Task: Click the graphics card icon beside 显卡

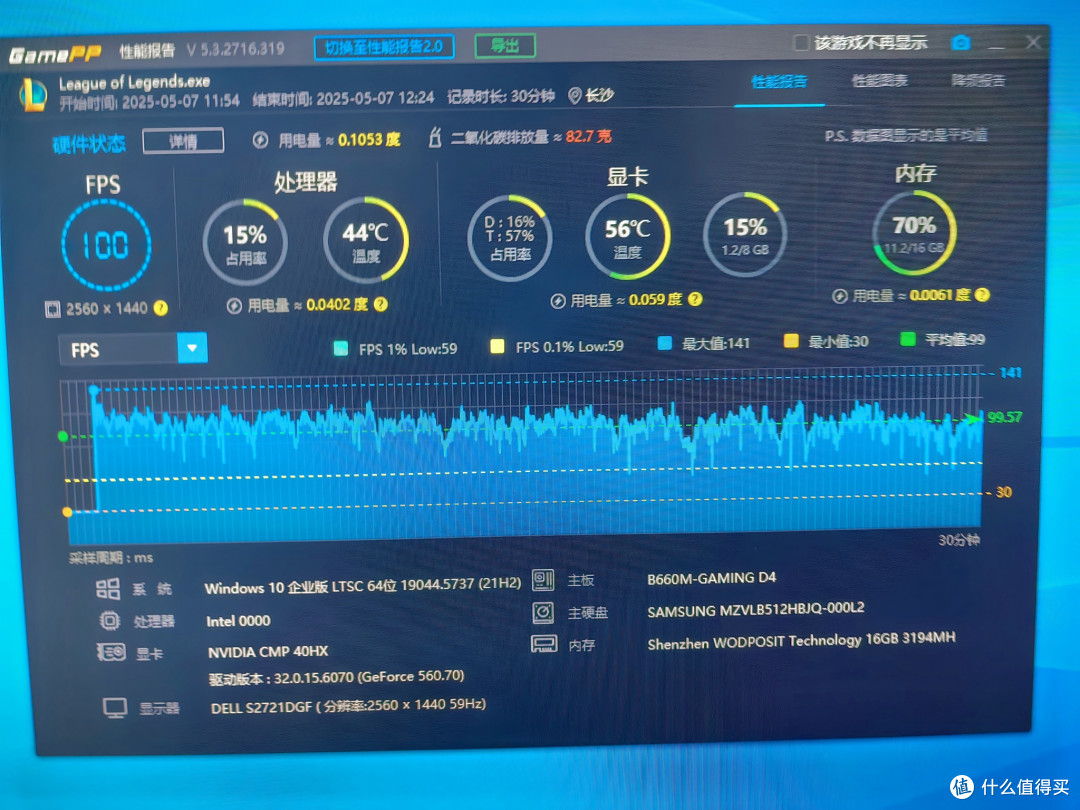Action: 111,652
